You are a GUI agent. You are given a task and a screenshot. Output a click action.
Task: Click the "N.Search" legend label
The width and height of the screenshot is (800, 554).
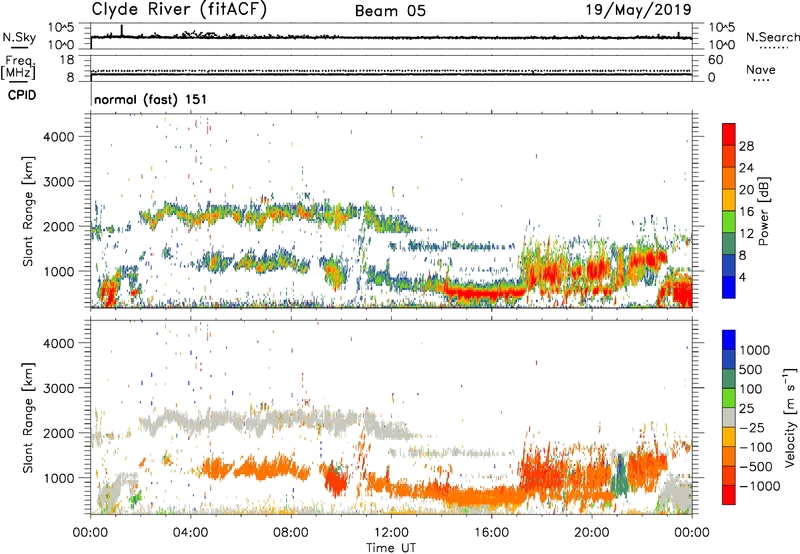[773, 37]
